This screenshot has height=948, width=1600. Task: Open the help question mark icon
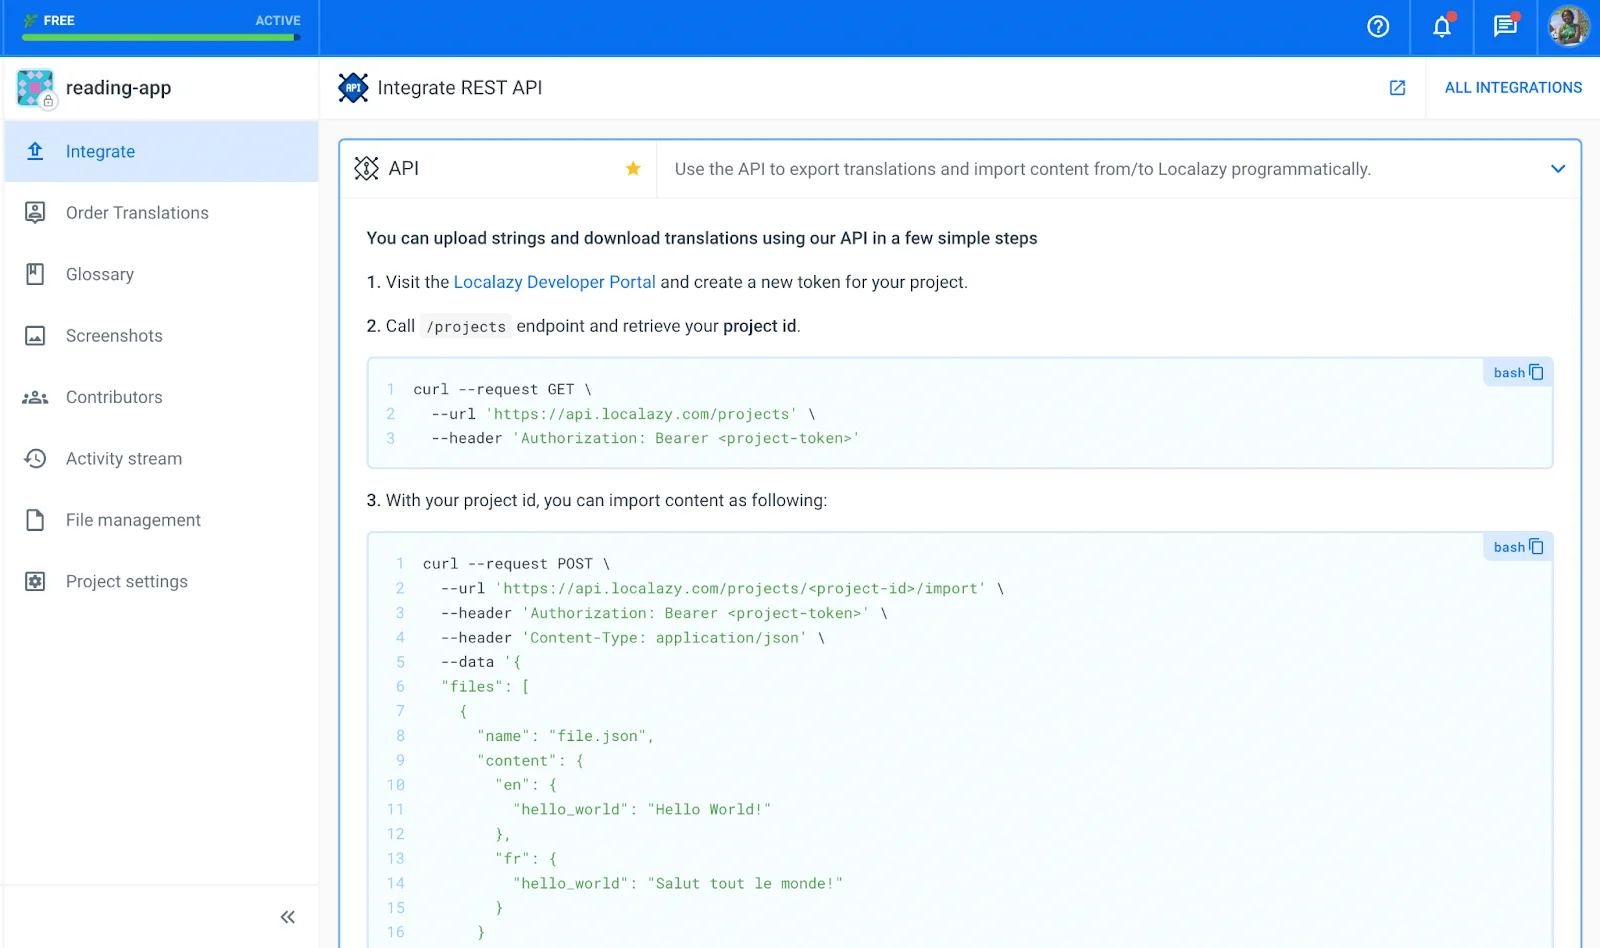tap(1378, 27)
